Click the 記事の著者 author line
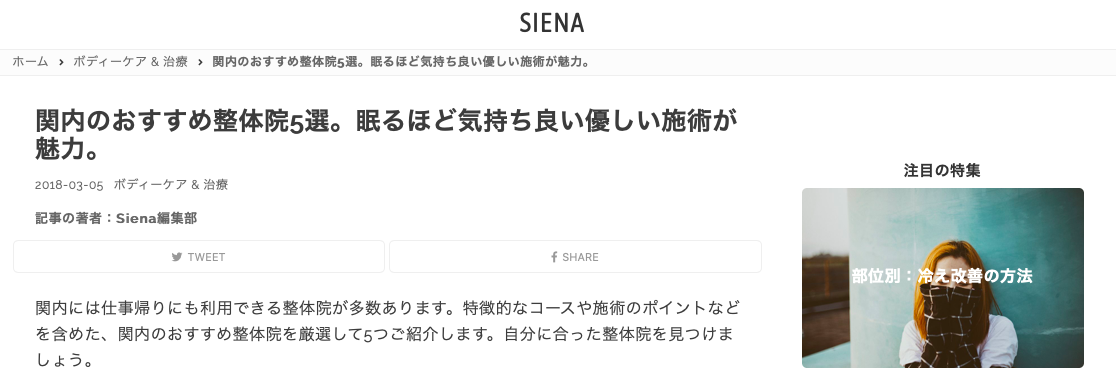 pyautogui.click(x=116, y=219)
